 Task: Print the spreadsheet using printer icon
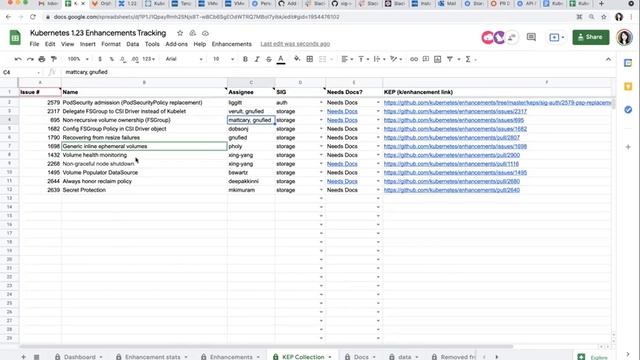(x=42, y=59)
